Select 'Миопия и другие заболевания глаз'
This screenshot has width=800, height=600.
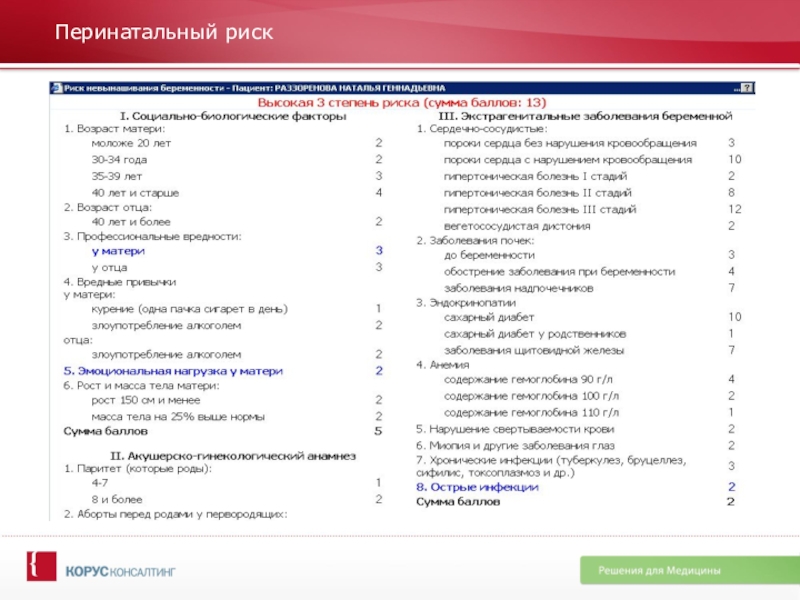pyautogui.click(x=515, y=446)
